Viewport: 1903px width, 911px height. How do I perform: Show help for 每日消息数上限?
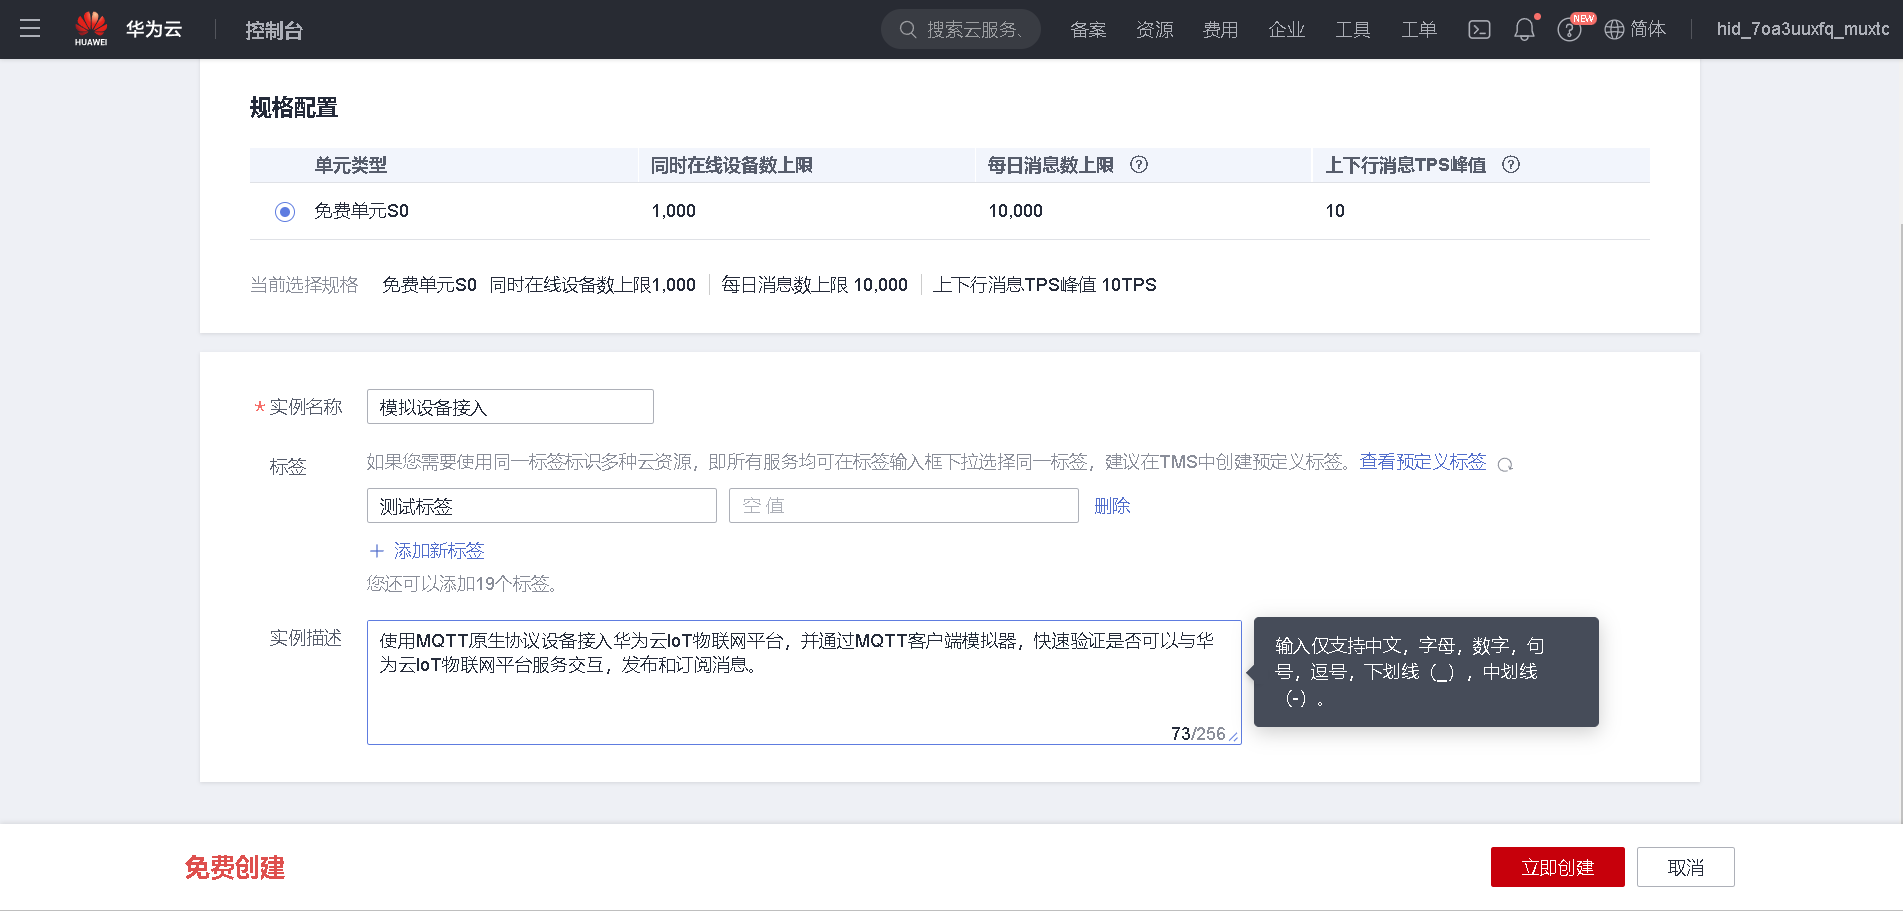(x=1139, y=165)
